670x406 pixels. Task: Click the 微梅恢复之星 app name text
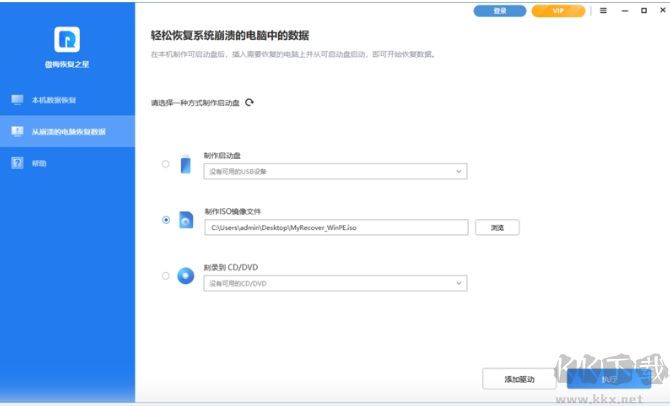67,64
